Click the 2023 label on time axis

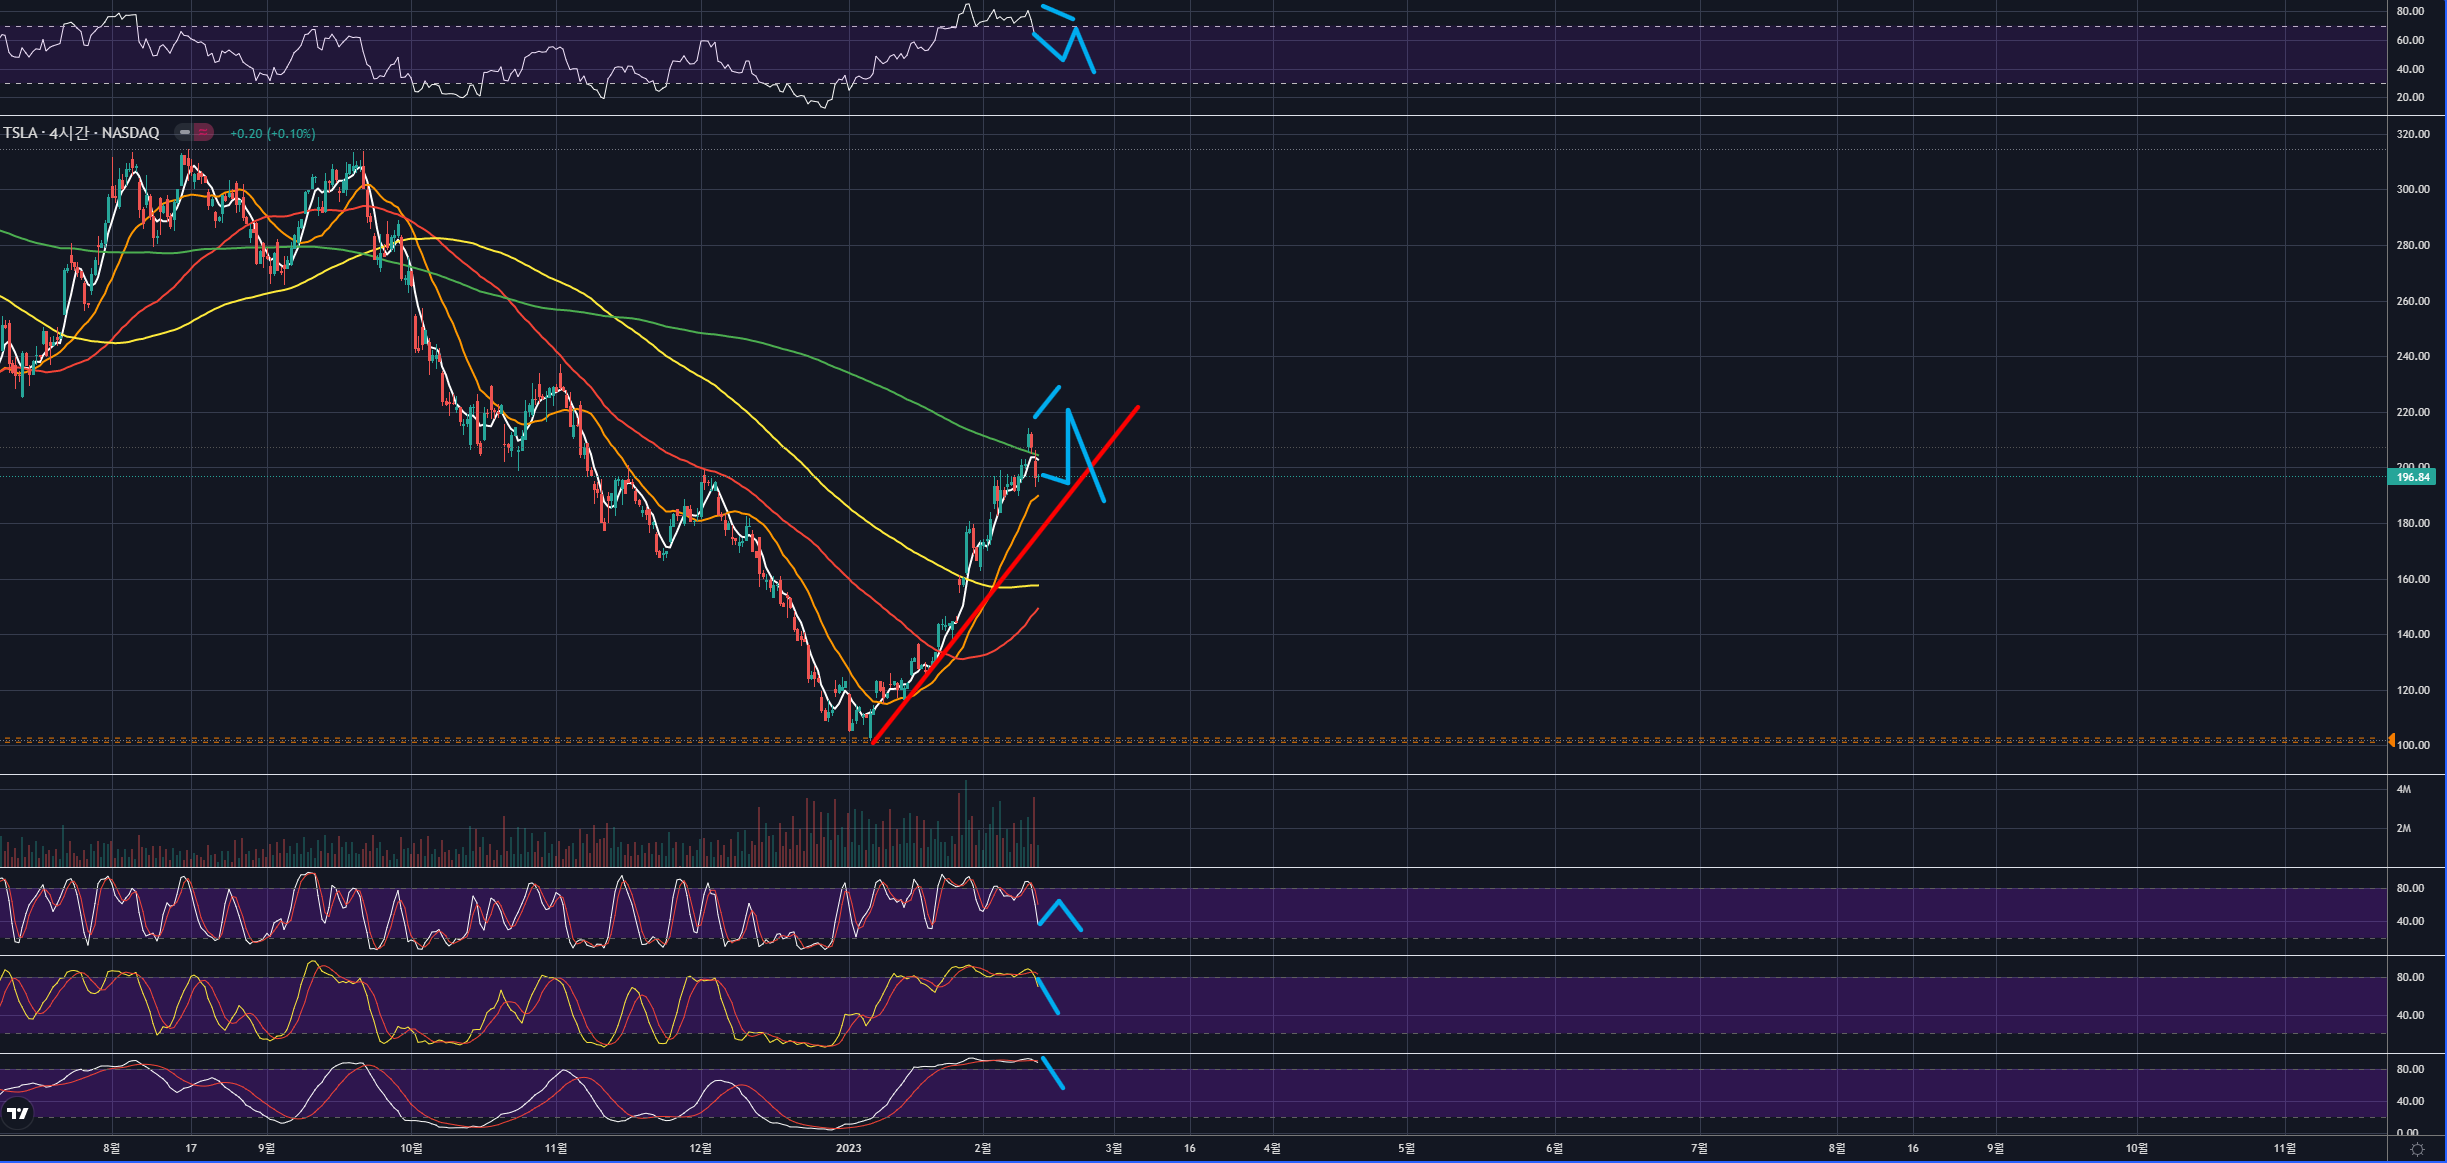tap(848, 1148)
